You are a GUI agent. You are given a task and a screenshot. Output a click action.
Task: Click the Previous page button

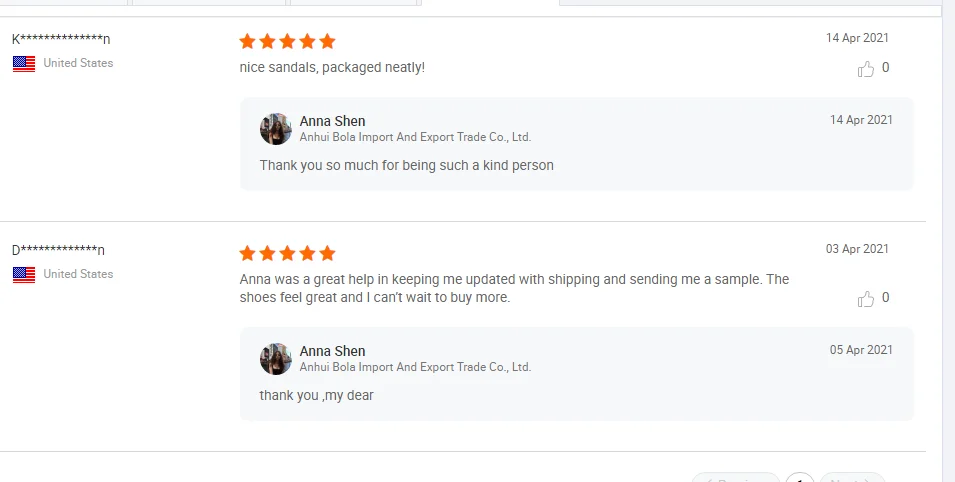point(735,479)
